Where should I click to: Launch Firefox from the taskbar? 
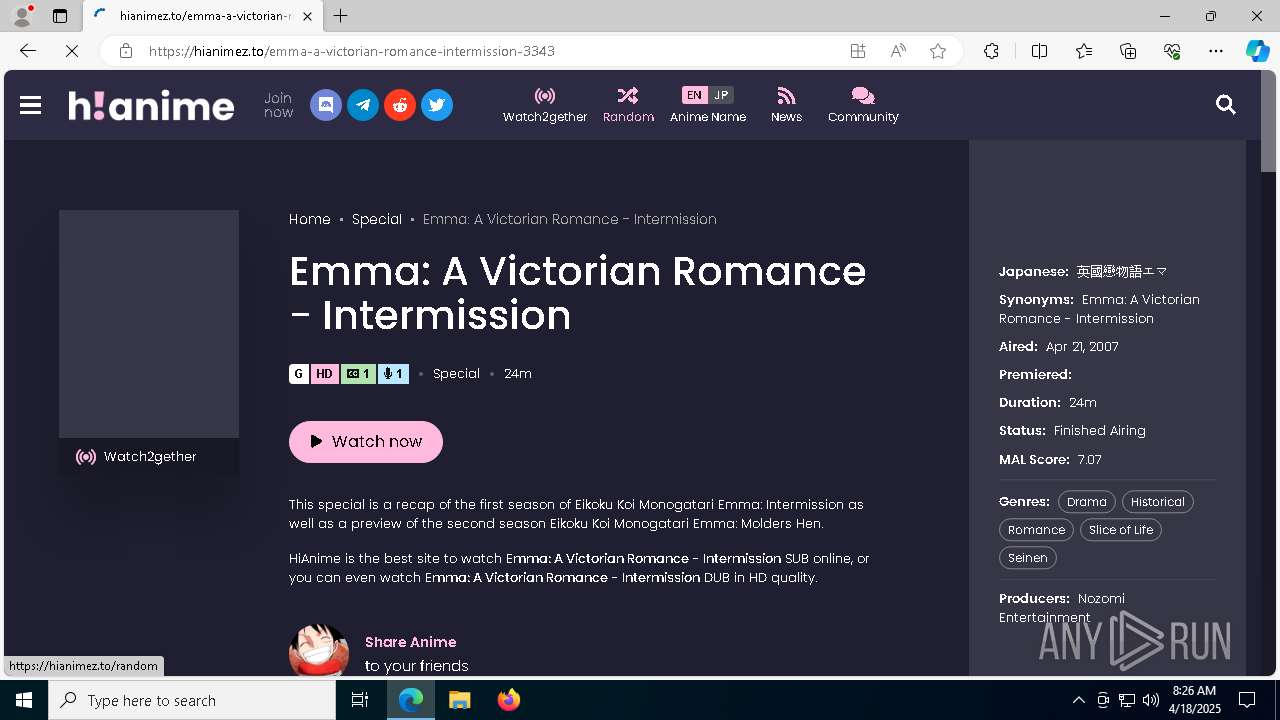[509, 700]
